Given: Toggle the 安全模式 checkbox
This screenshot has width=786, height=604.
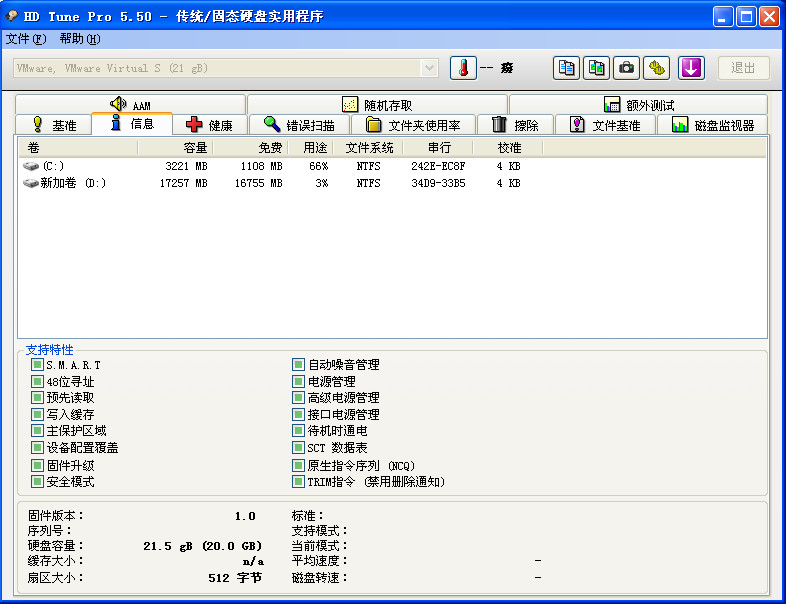Looking at the screenshot, I should coord(37,482).
